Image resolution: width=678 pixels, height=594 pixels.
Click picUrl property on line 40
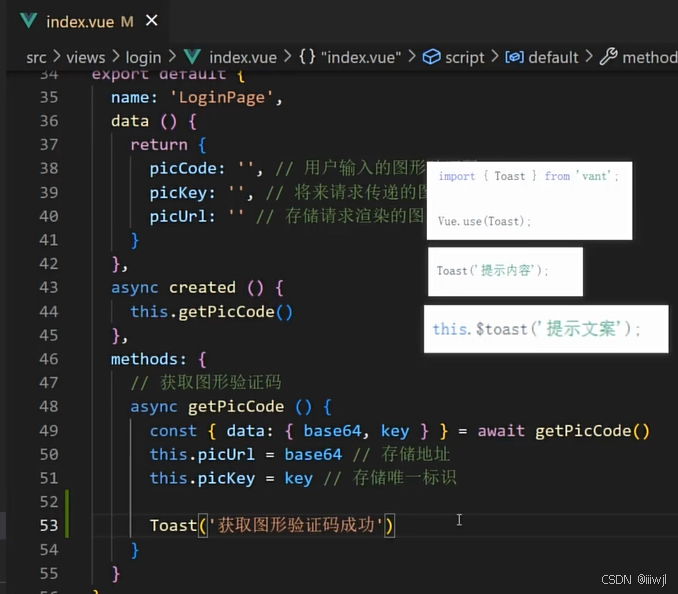click(178, 216)
